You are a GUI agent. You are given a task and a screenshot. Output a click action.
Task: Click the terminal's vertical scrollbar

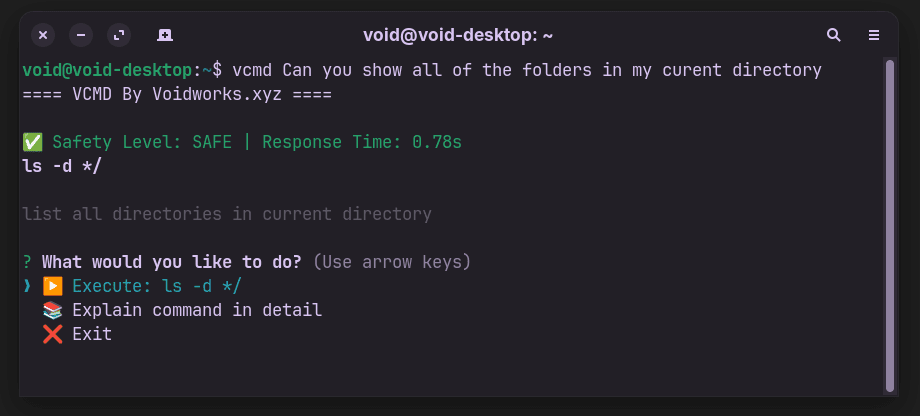(x=889, y=226)
